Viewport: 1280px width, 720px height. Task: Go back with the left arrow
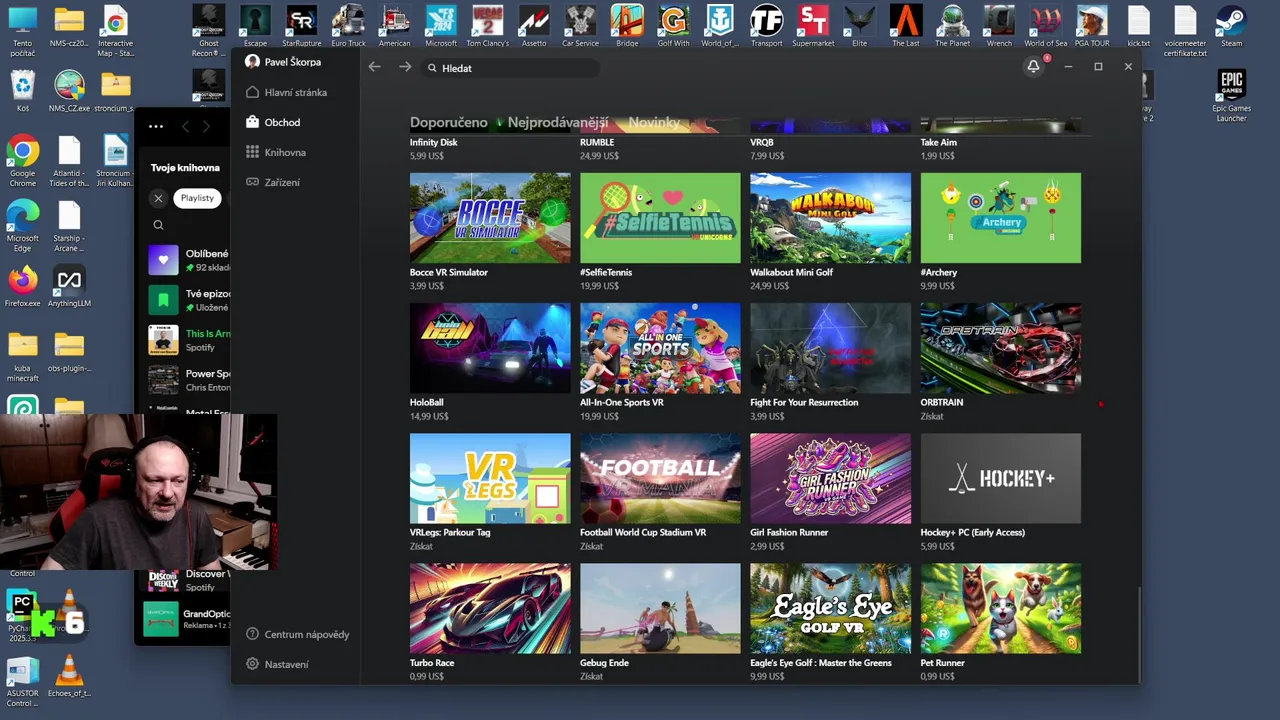tap(374, 67)
